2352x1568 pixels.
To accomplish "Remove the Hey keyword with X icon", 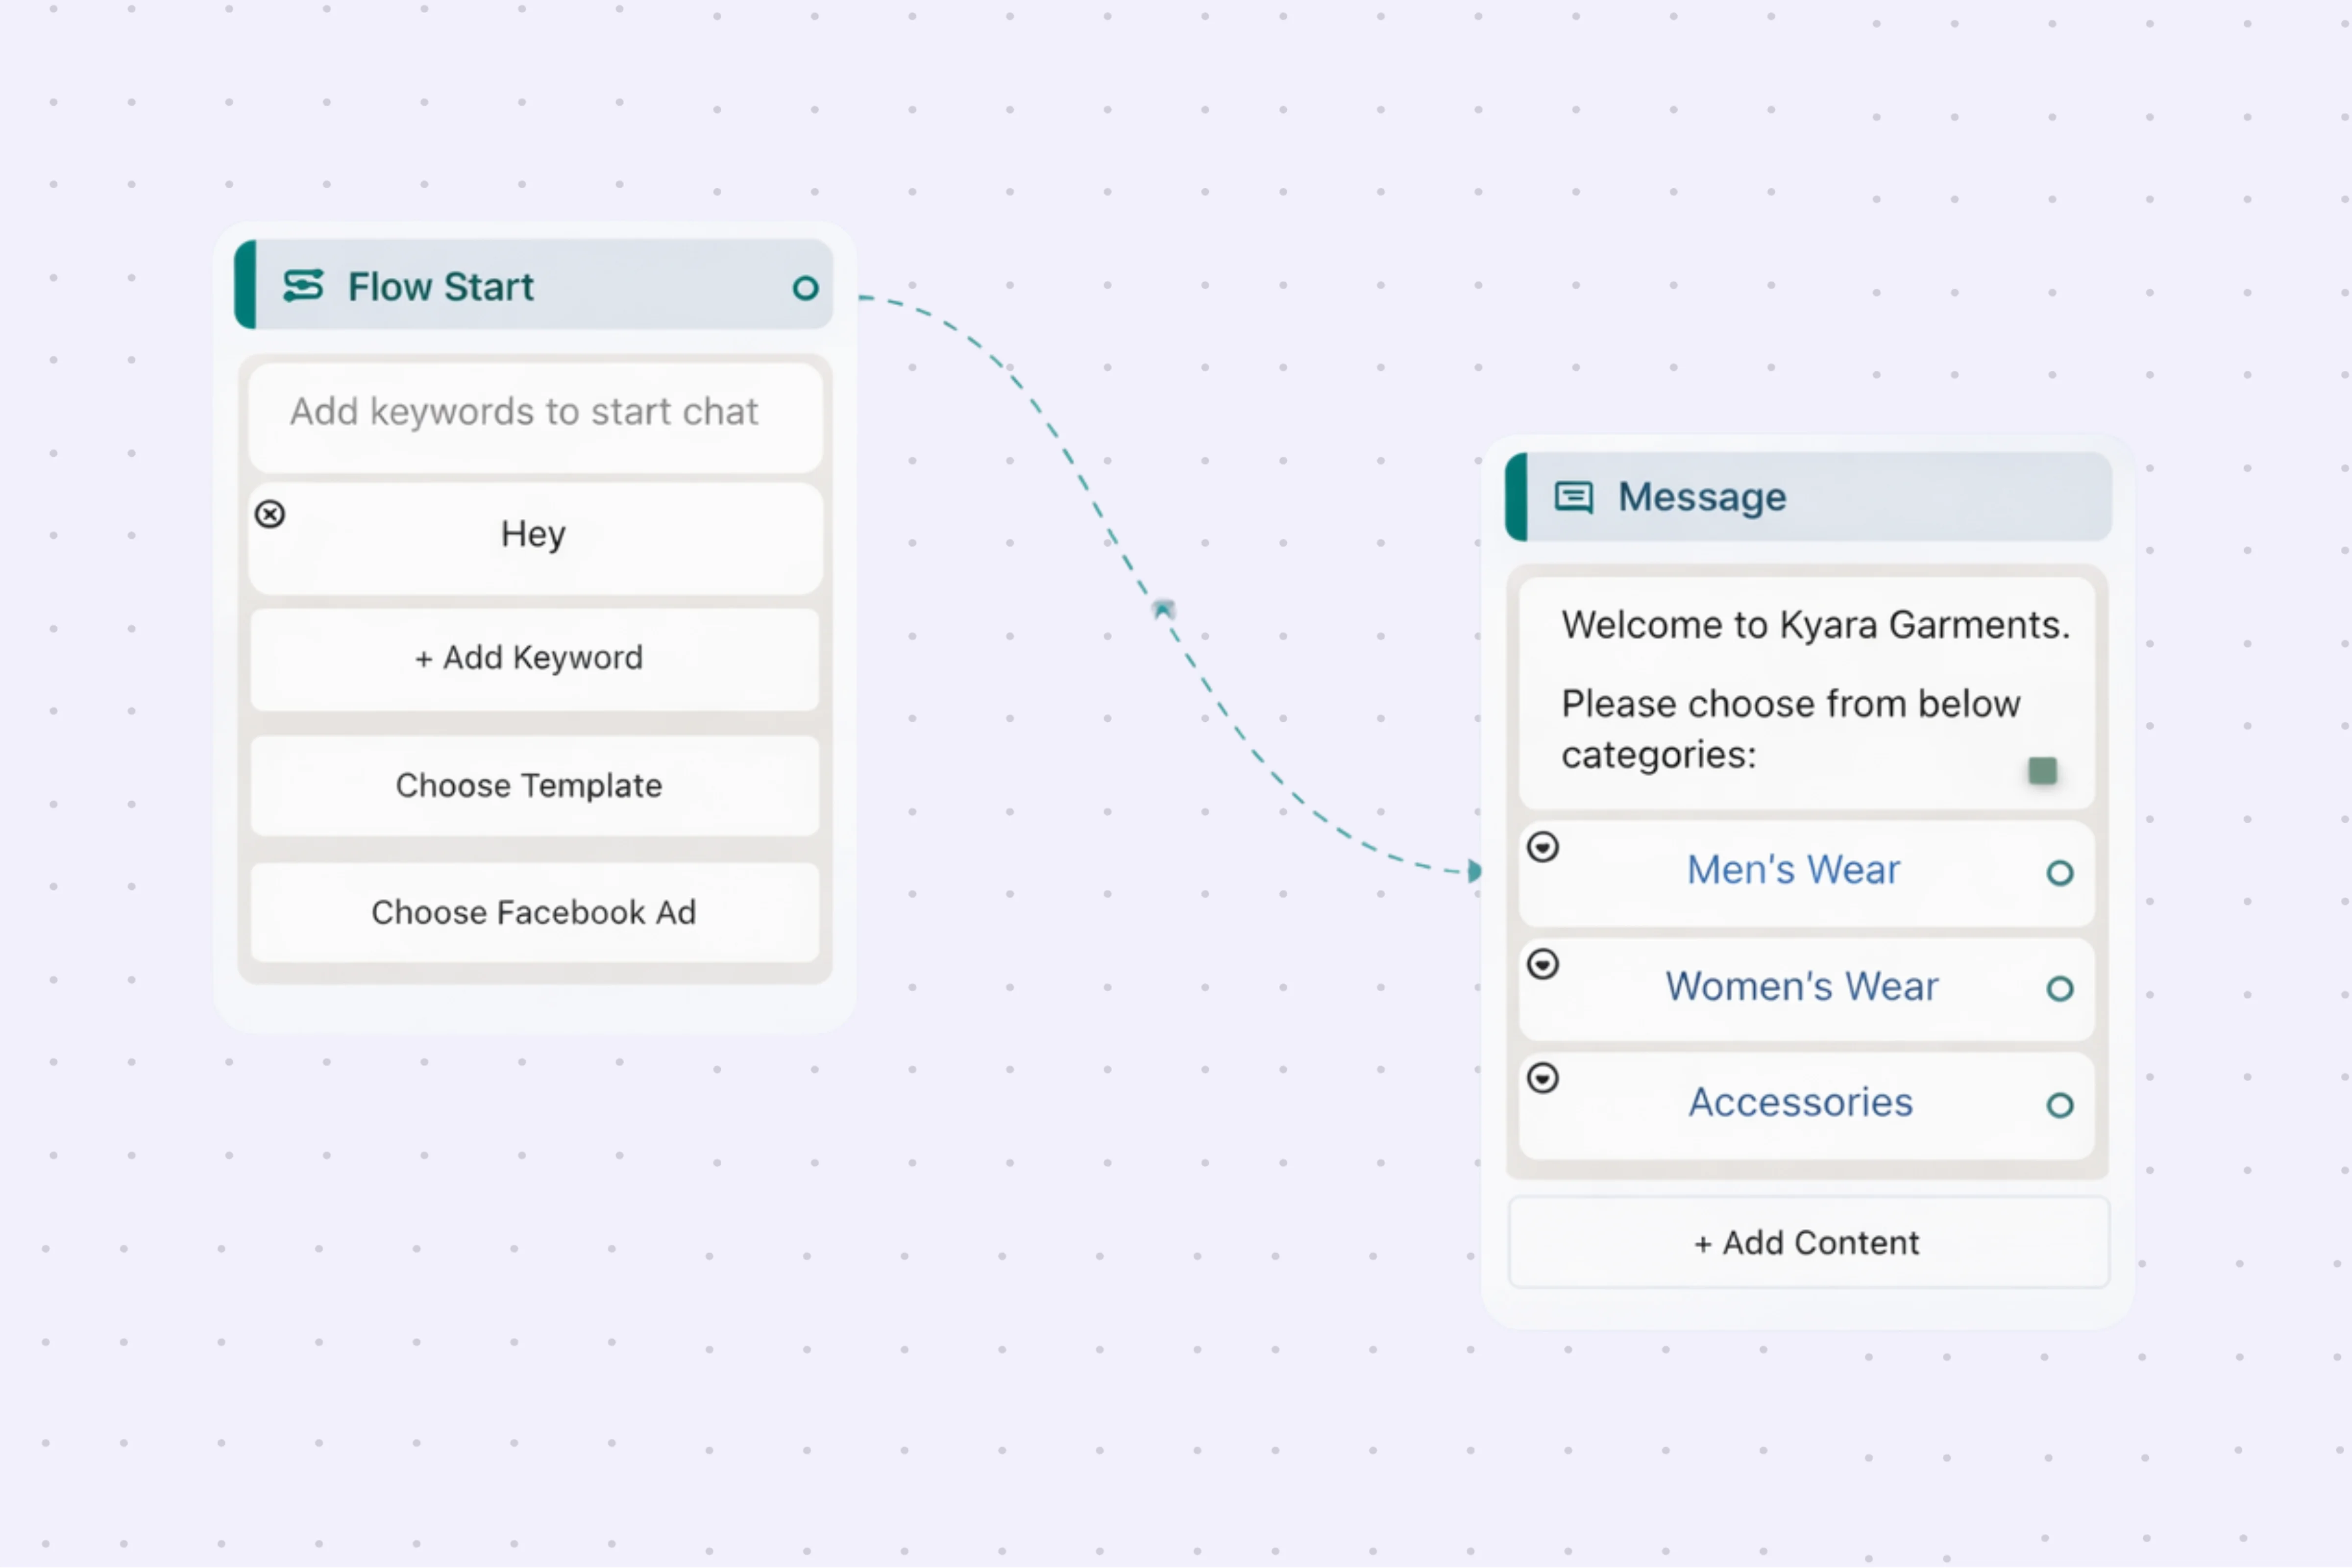I will point(270,514).
